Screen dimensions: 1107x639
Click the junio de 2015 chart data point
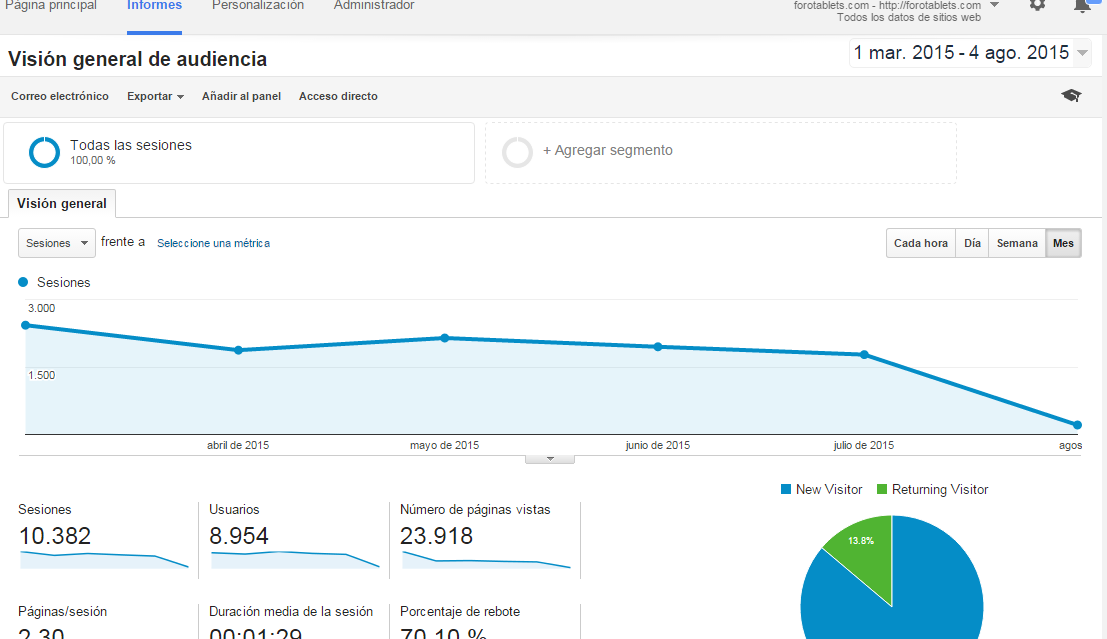(x=658, y=347)
